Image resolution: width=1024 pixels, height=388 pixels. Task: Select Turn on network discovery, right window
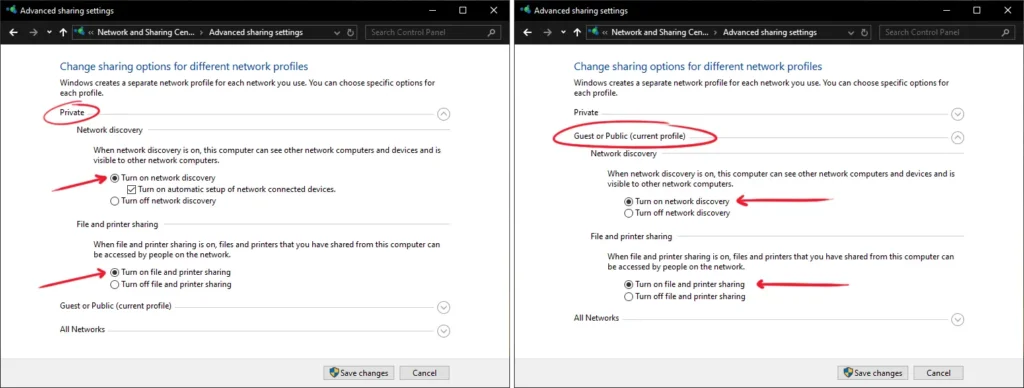pyautogui.click(x=677, y=201)
